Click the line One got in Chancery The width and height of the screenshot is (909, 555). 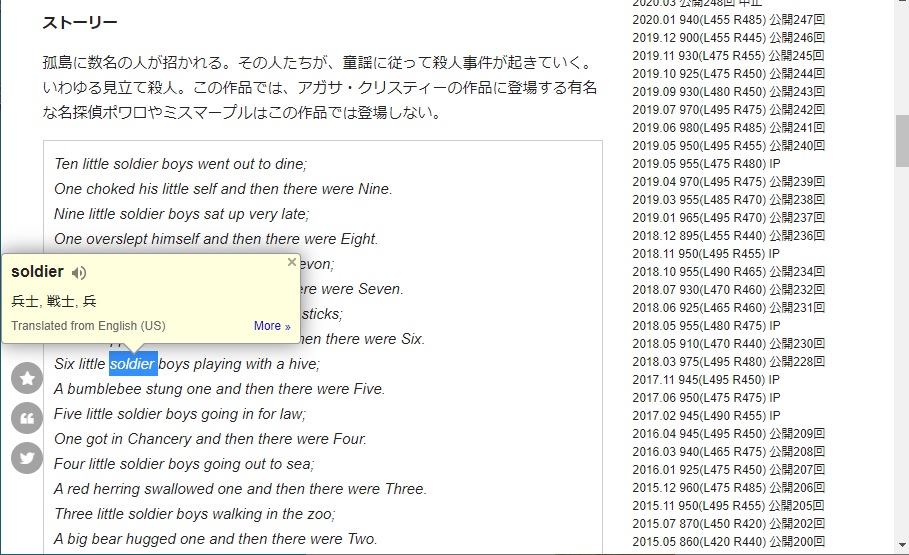coord(210,438)
